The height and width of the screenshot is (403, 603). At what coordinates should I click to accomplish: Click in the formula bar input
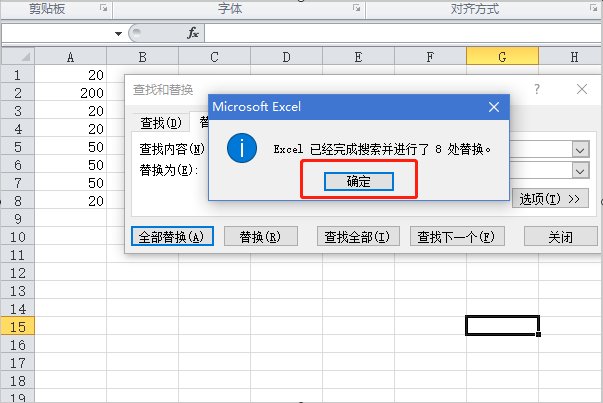[x=403, y=33]
